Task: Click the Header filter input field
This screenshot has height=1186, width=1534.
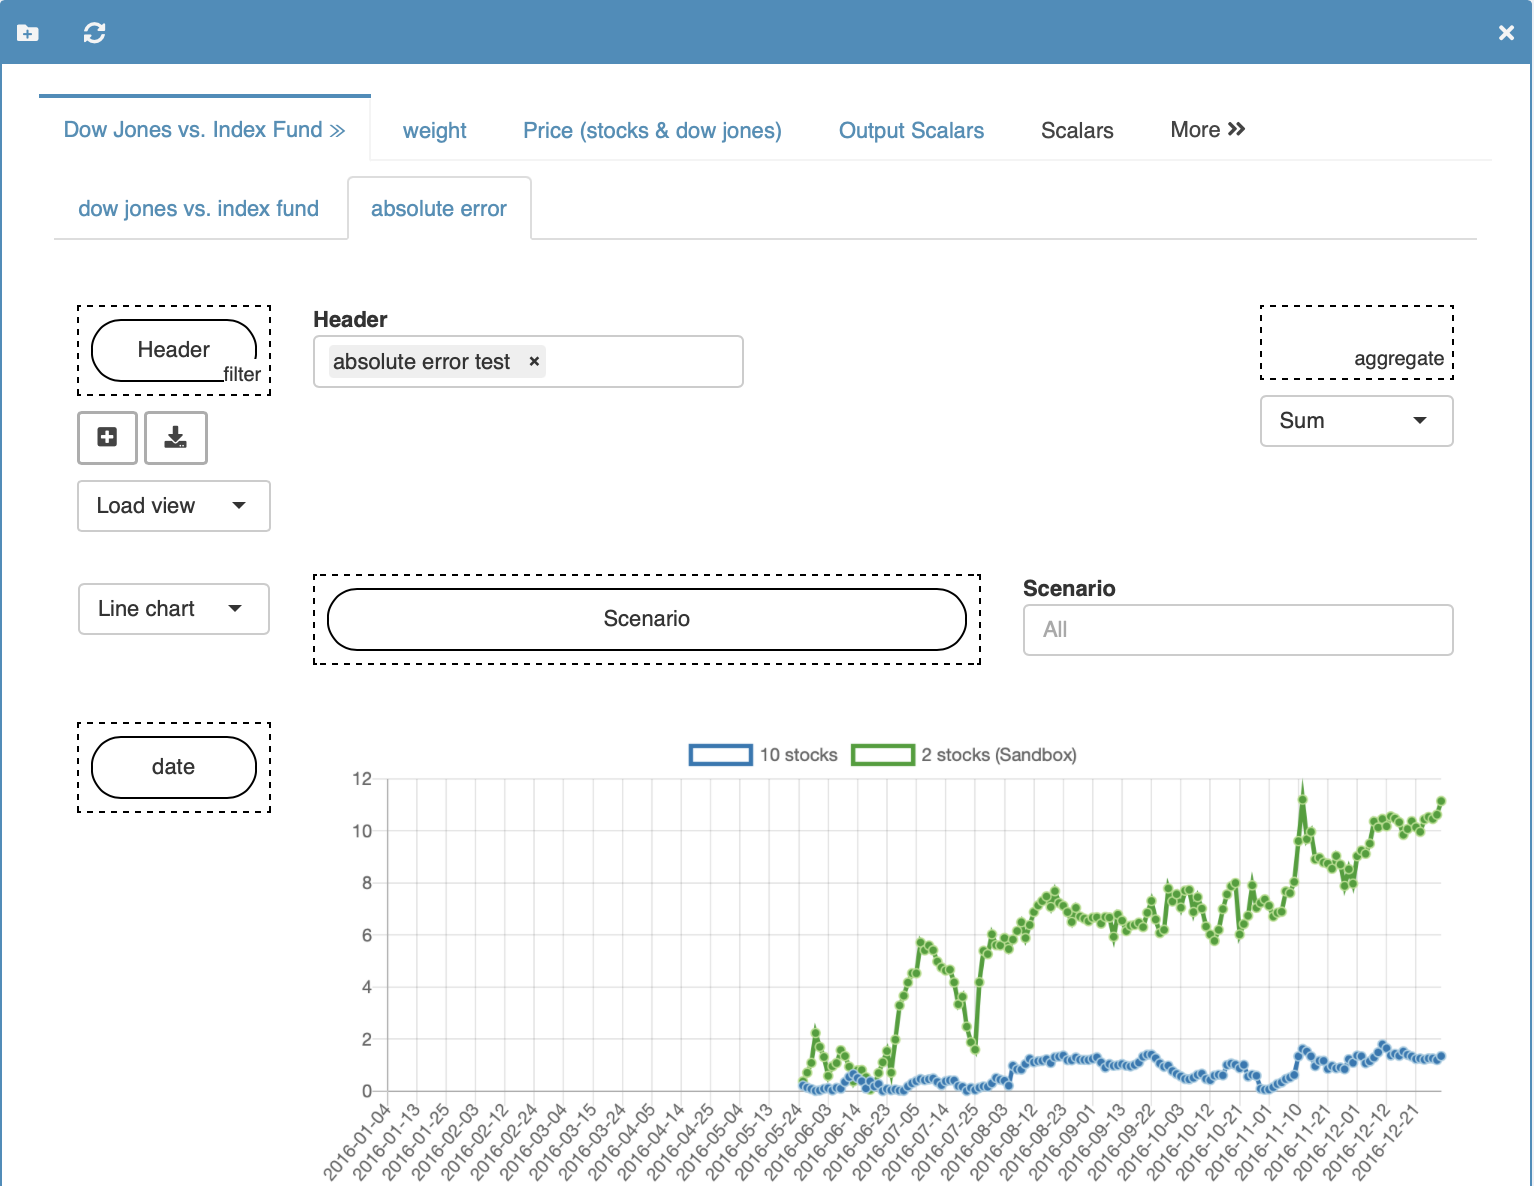Action: point(528,361)
